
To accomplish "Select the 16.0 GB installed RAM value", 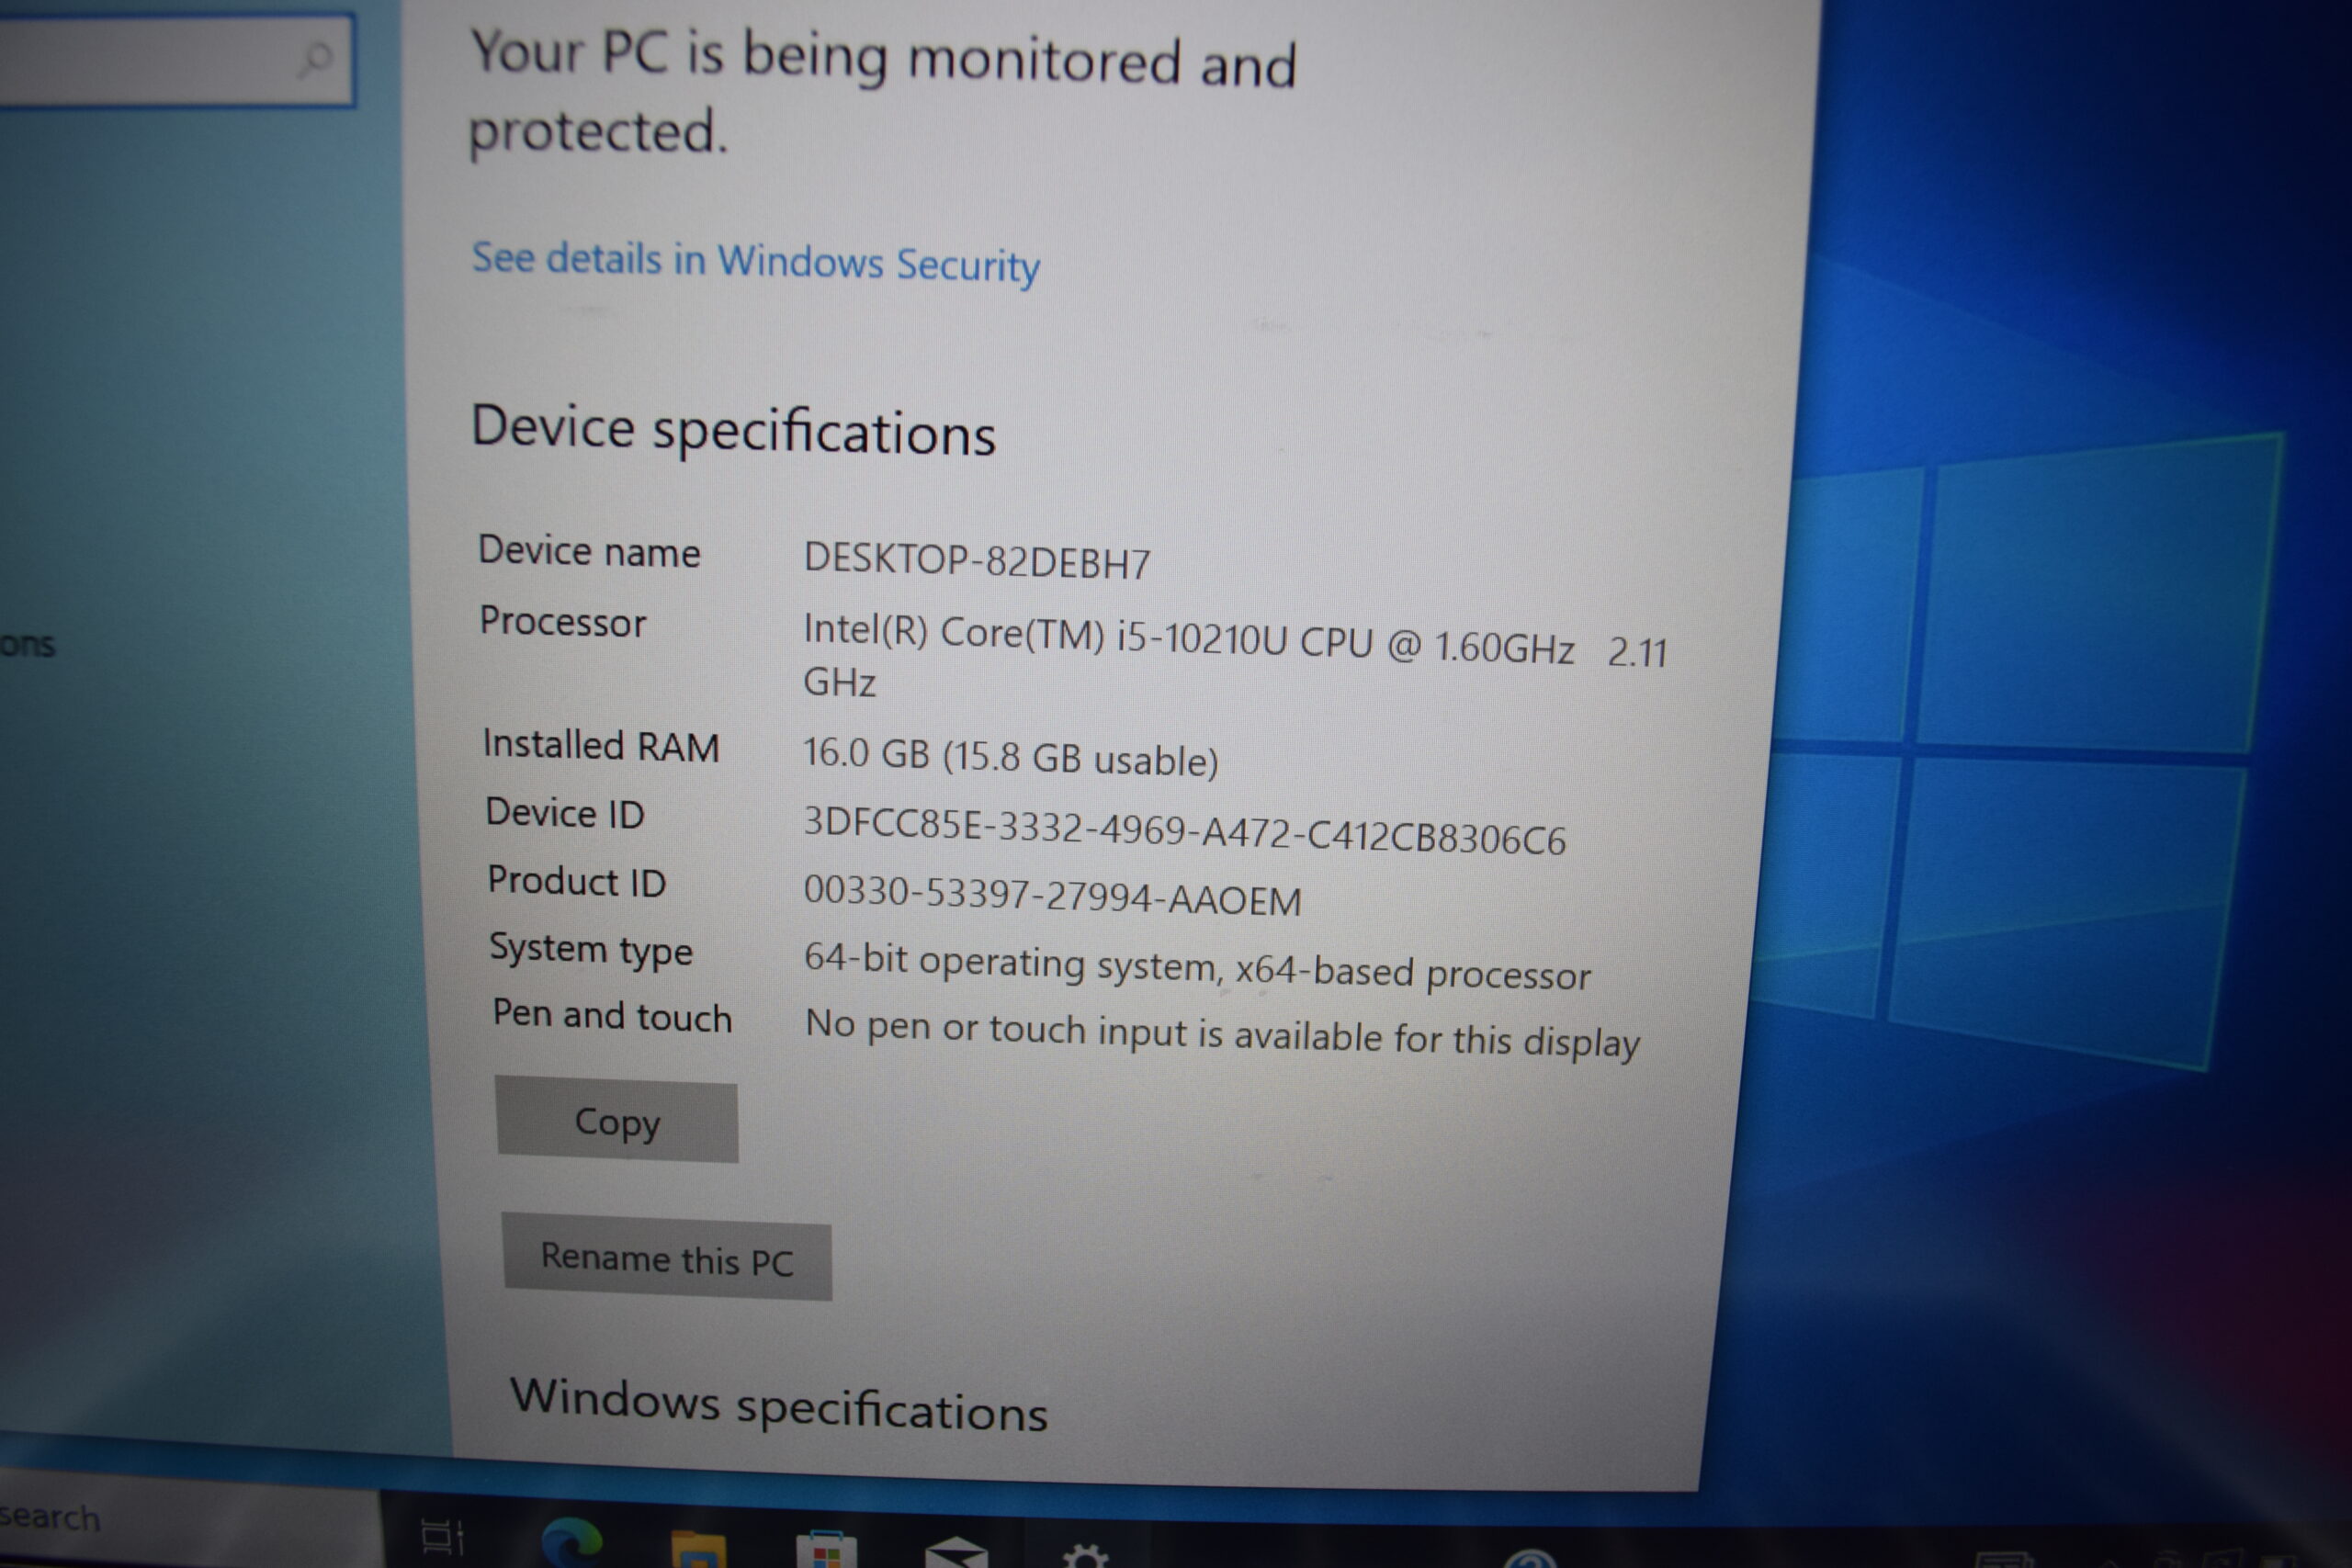I will click(1011, 757).
